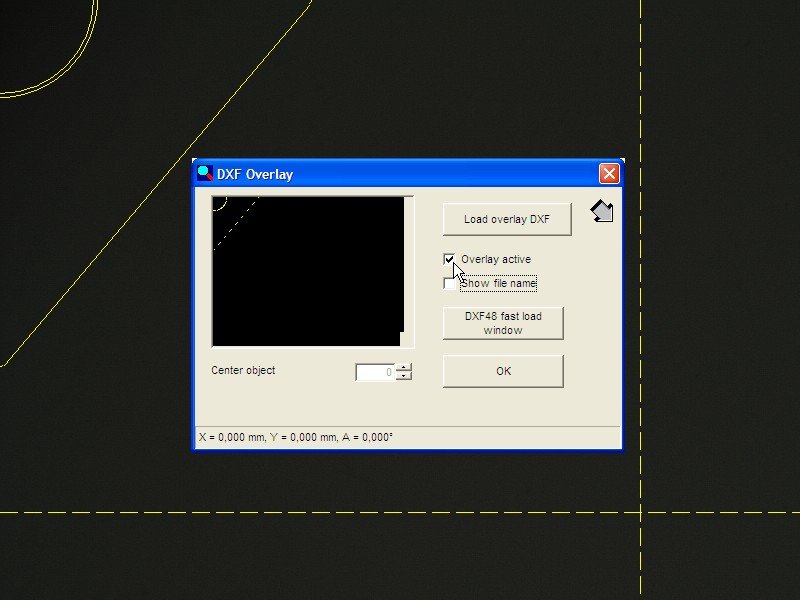Image resolution: width=800 pixels, height=600 pixels.
Task: Enable the Show file name checkbox
Action: point(449,283)
